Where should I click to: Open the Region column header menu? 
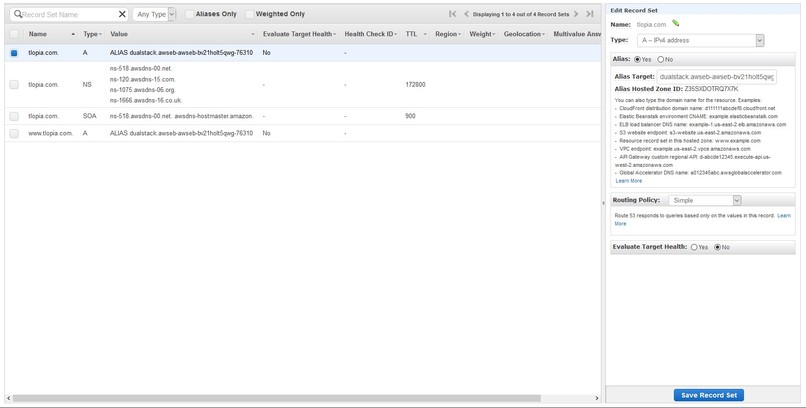click(459, 34)
